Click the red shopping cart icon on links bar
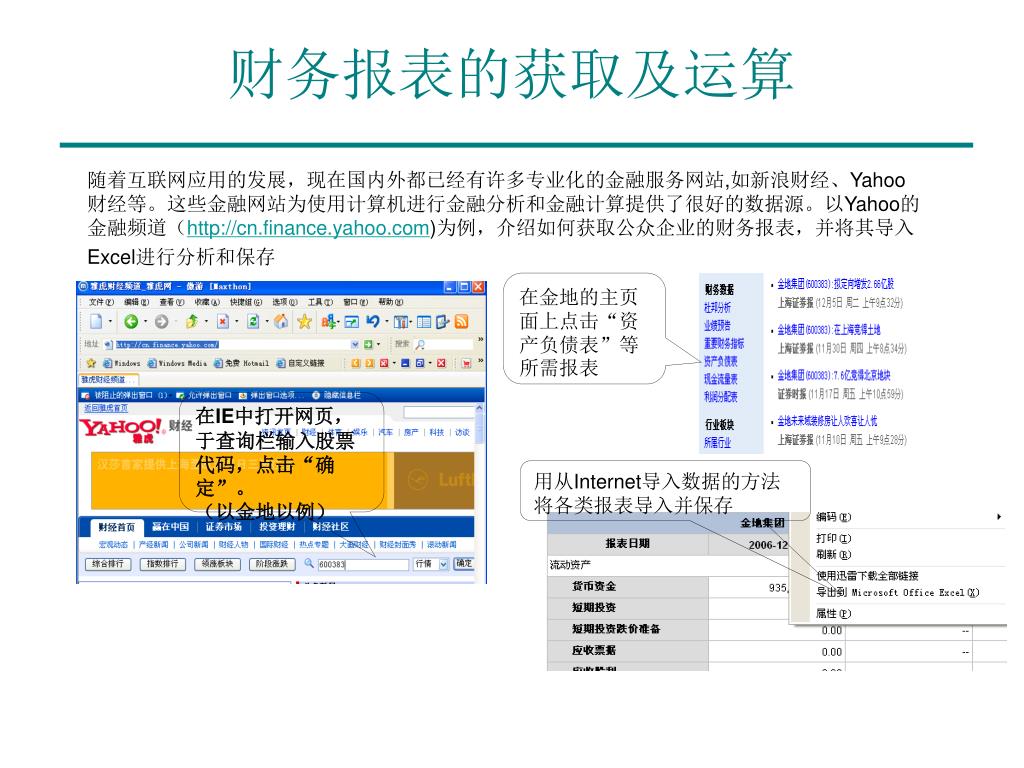1024x768 pixels. pyautogui.click(x=466, y=363)
